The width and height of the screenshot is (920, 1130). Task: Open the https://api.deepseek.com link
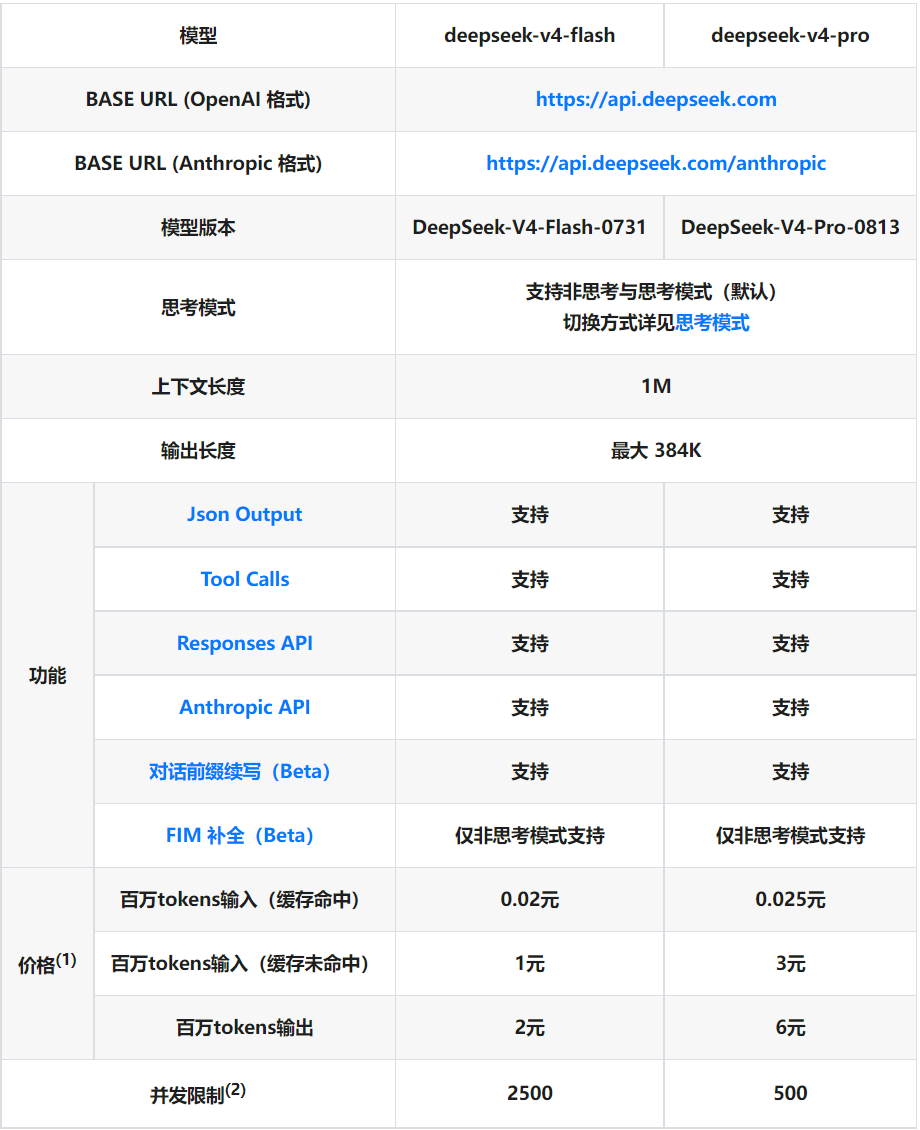[x=656, y=99]
